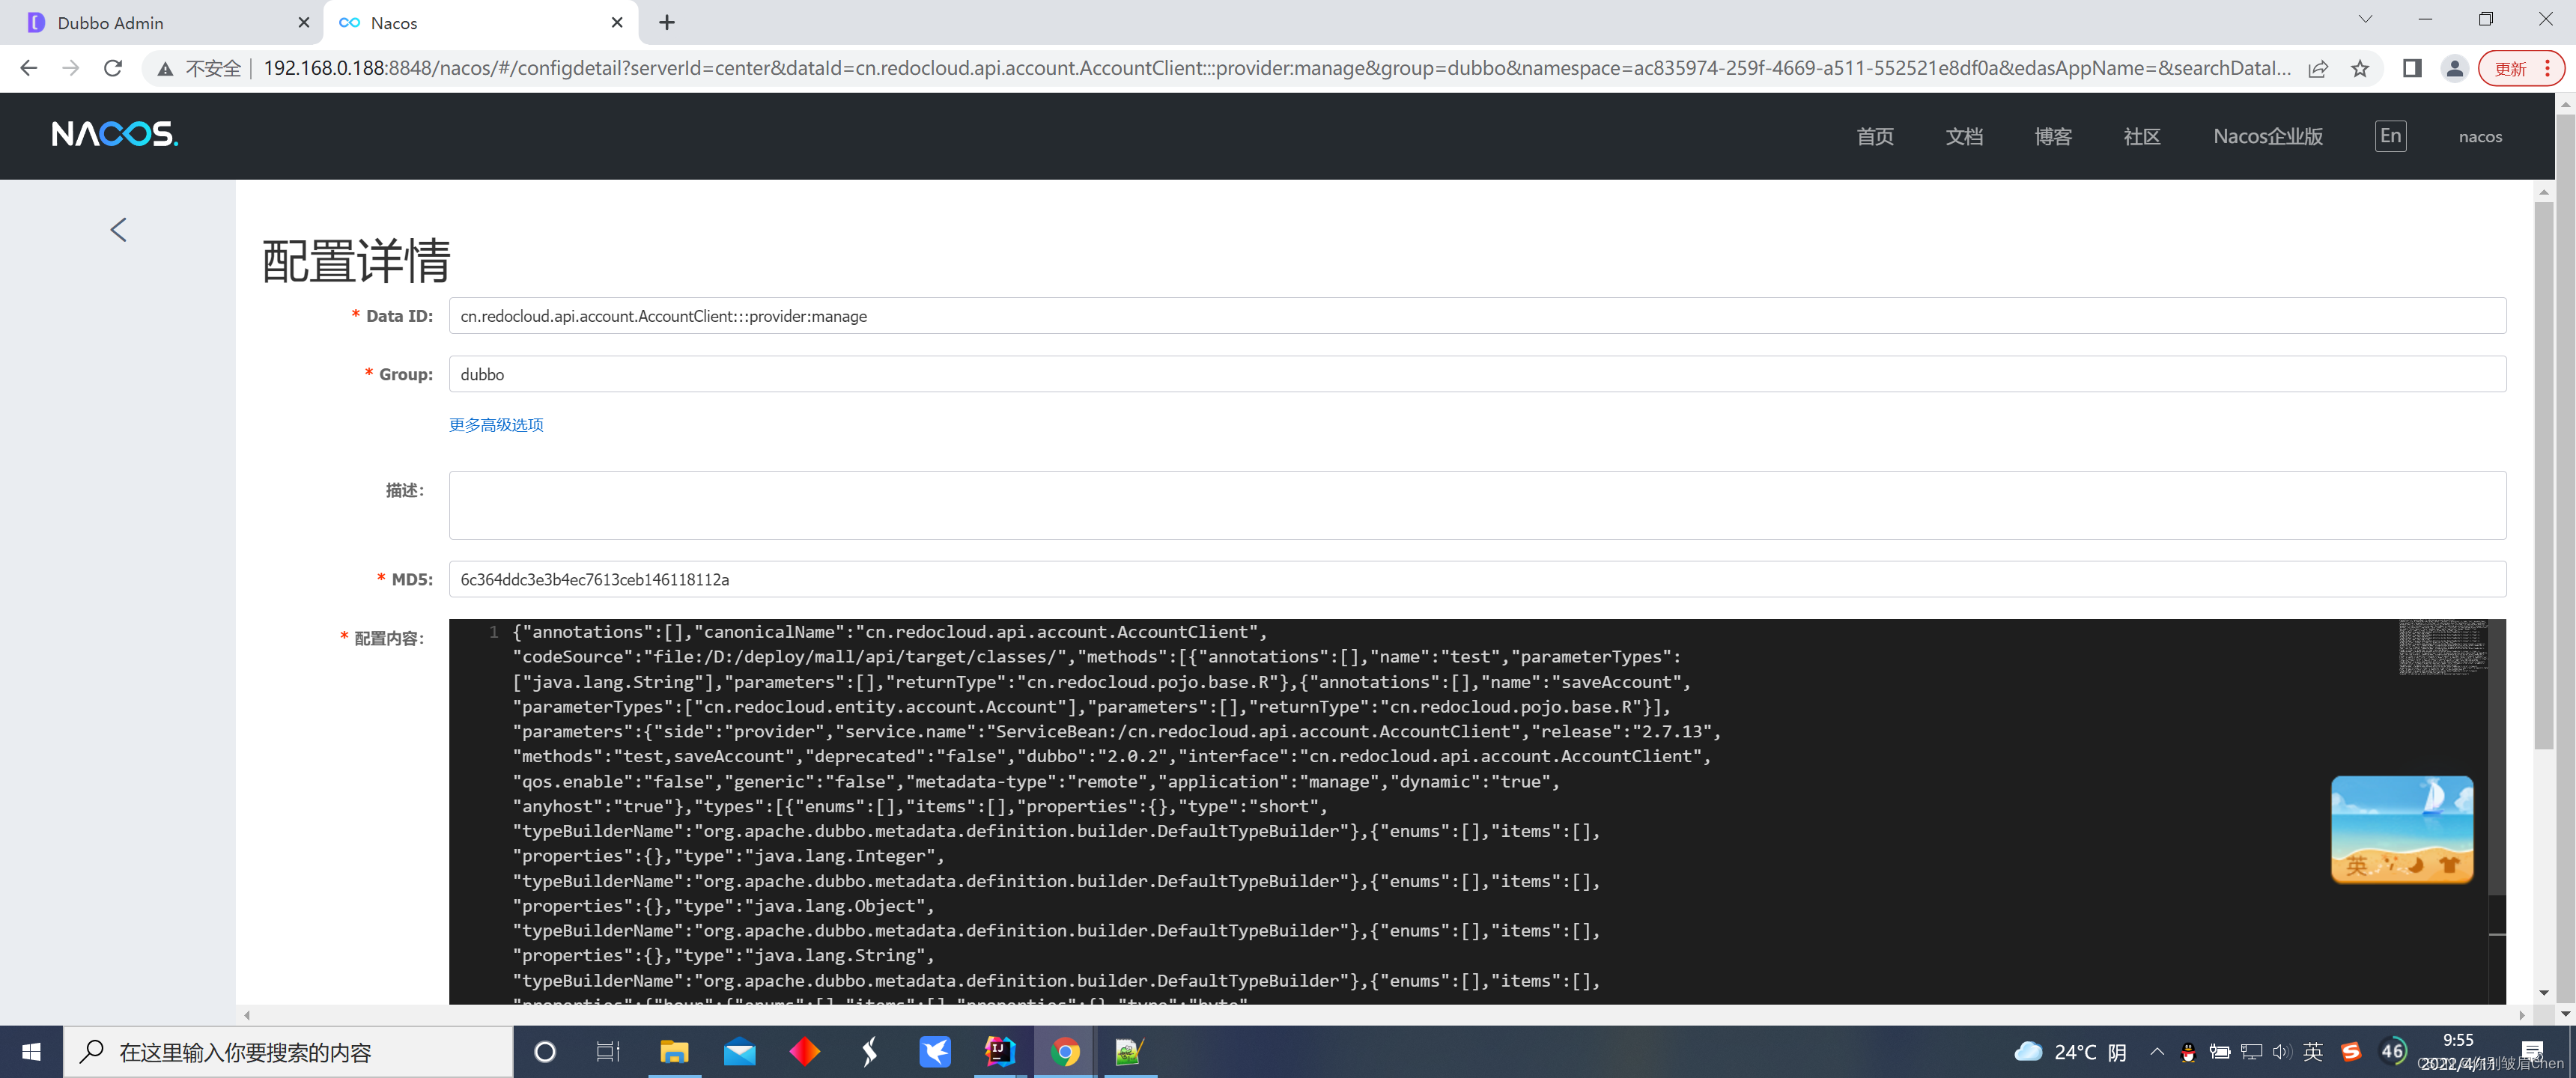Screen dimensions: 2576x1078
Task: Expand 更多高级选项 advanced options
Action: 496,424
